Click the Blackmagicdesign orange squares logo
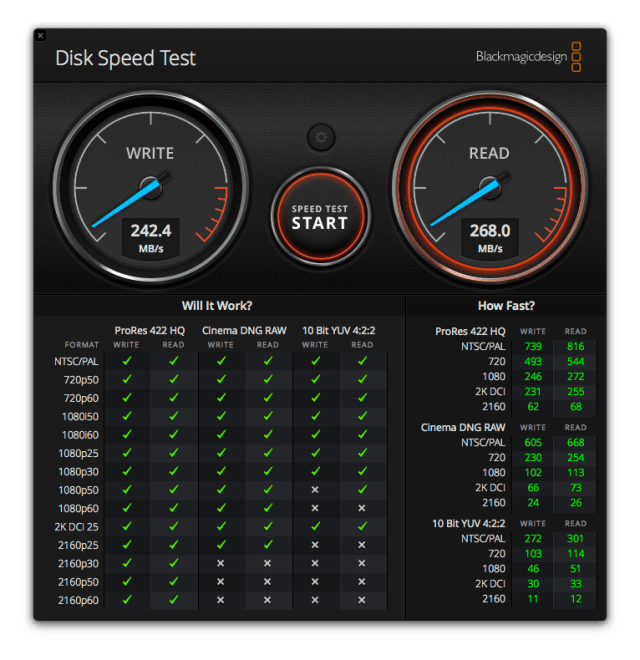Viewport: 640px width, 660px height. 577,57
